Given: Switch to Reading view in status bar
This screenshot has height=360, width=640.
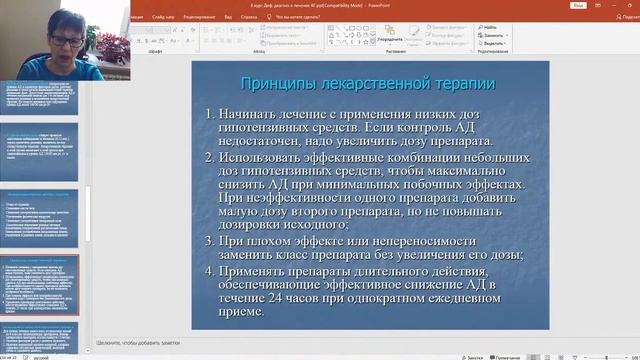Looking at the screenshot, I should (561, 357).
